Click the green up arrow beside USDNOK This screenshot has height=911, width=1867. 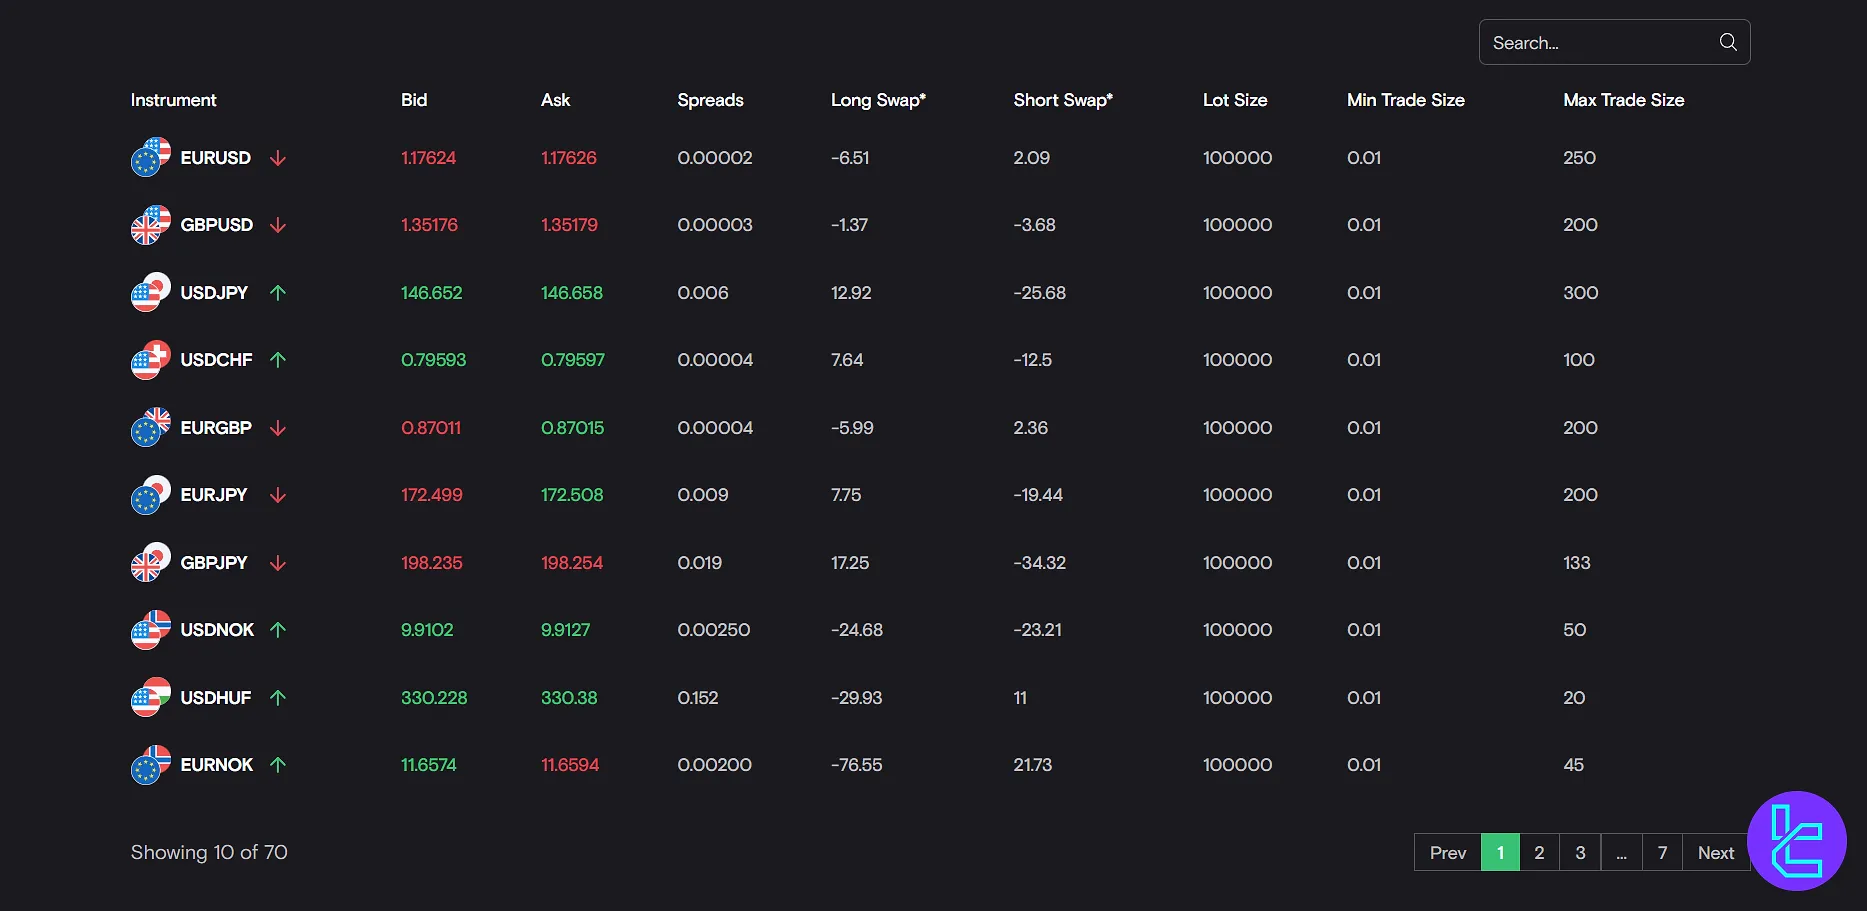[278, 630]
